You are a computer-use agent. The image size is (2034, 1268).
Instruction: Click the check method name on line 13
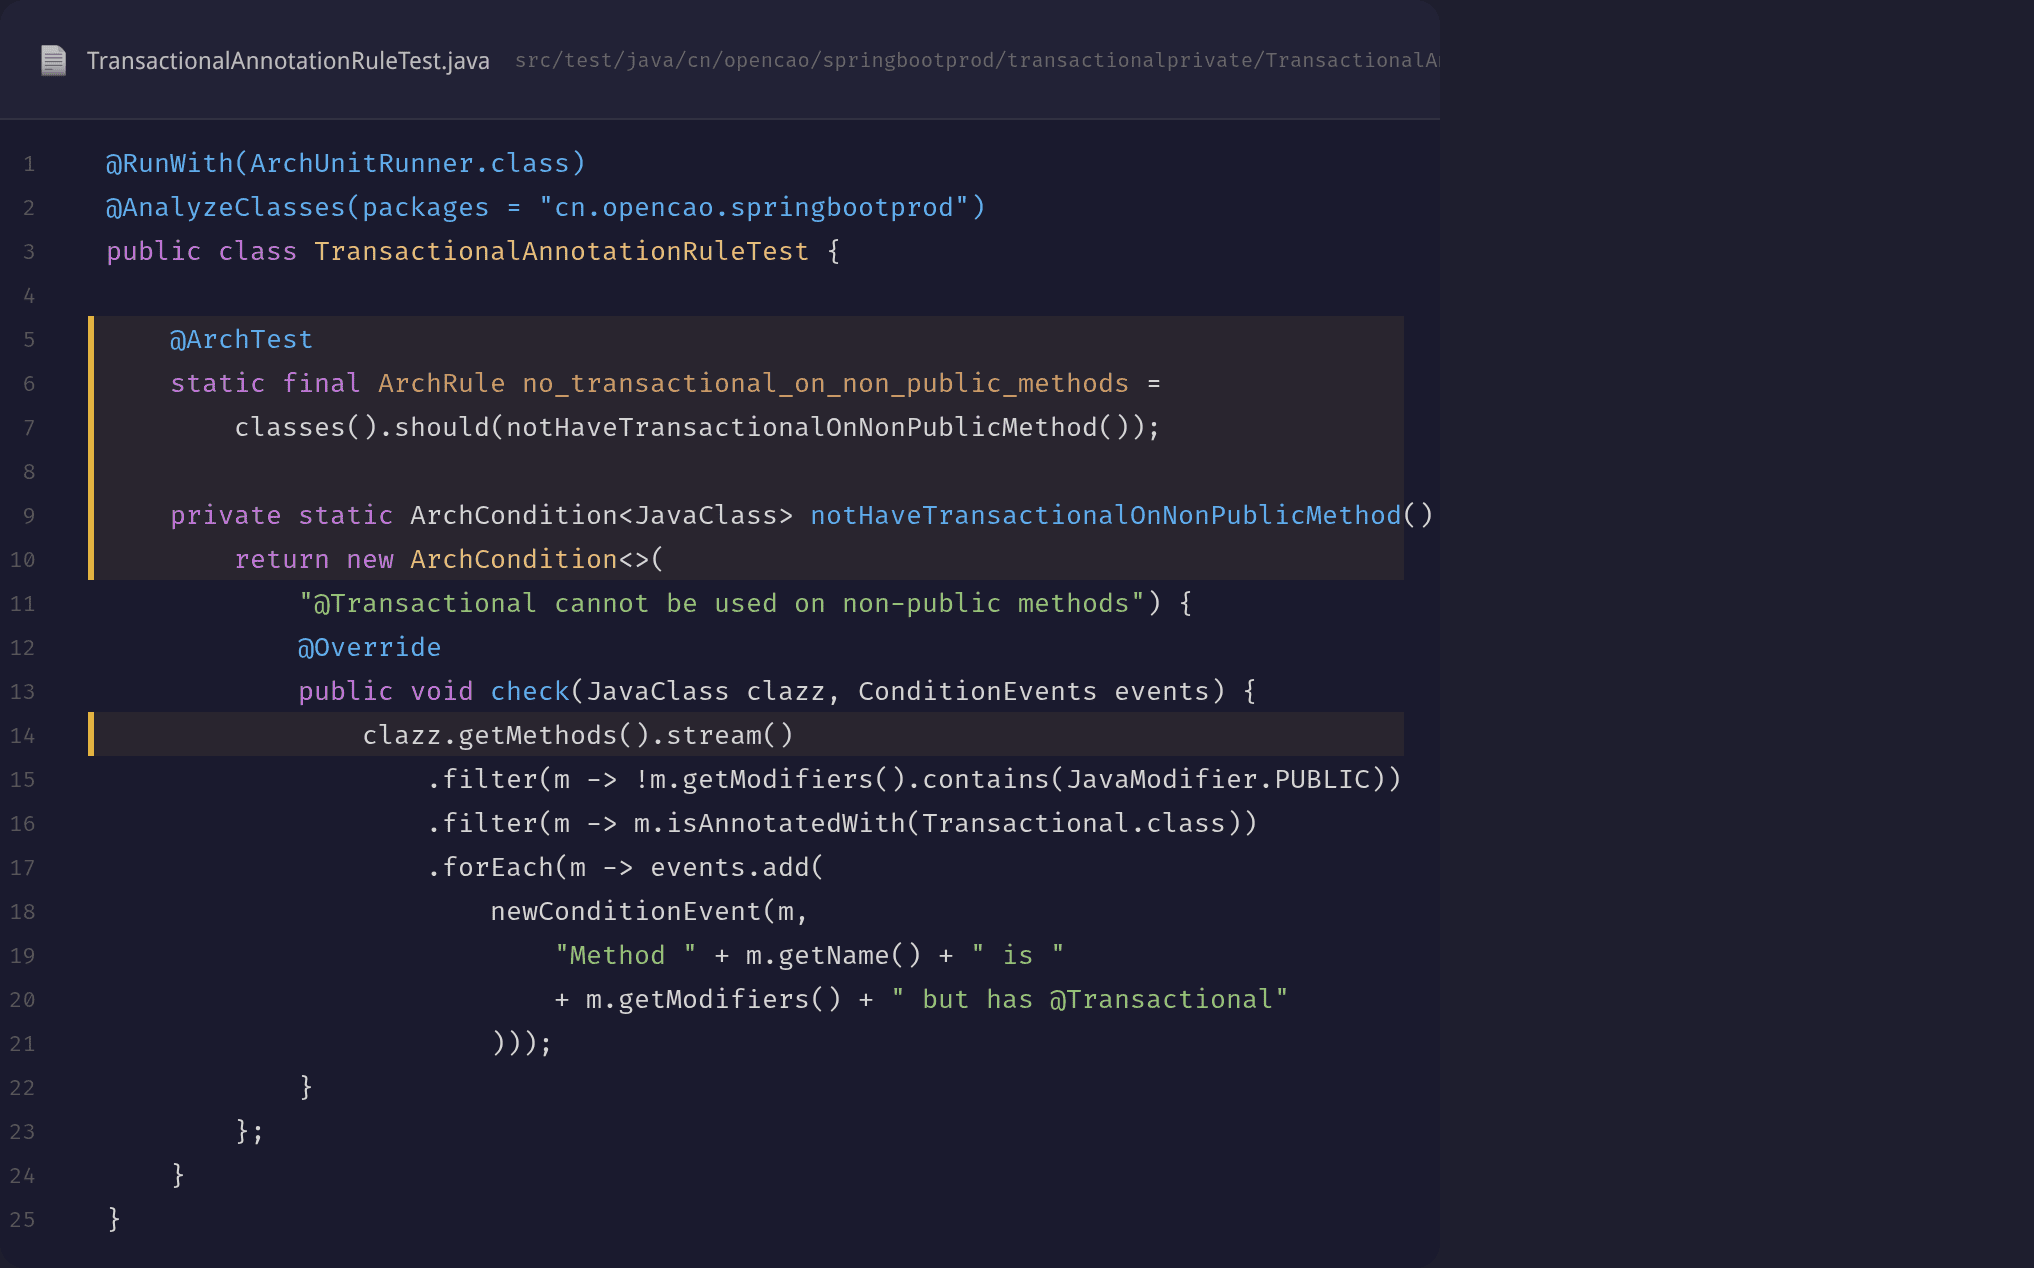530,692
